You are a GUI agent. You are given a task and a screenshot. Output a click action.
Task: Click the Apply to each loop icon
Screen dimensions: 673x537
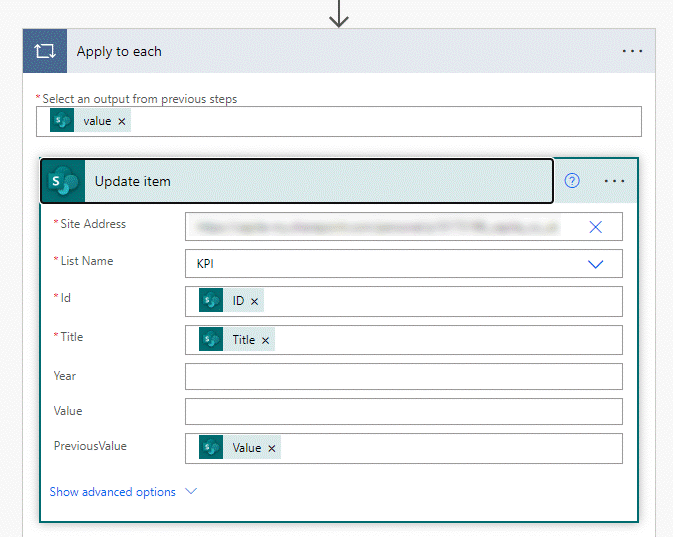pyautogui.click(x=45, y=51)
